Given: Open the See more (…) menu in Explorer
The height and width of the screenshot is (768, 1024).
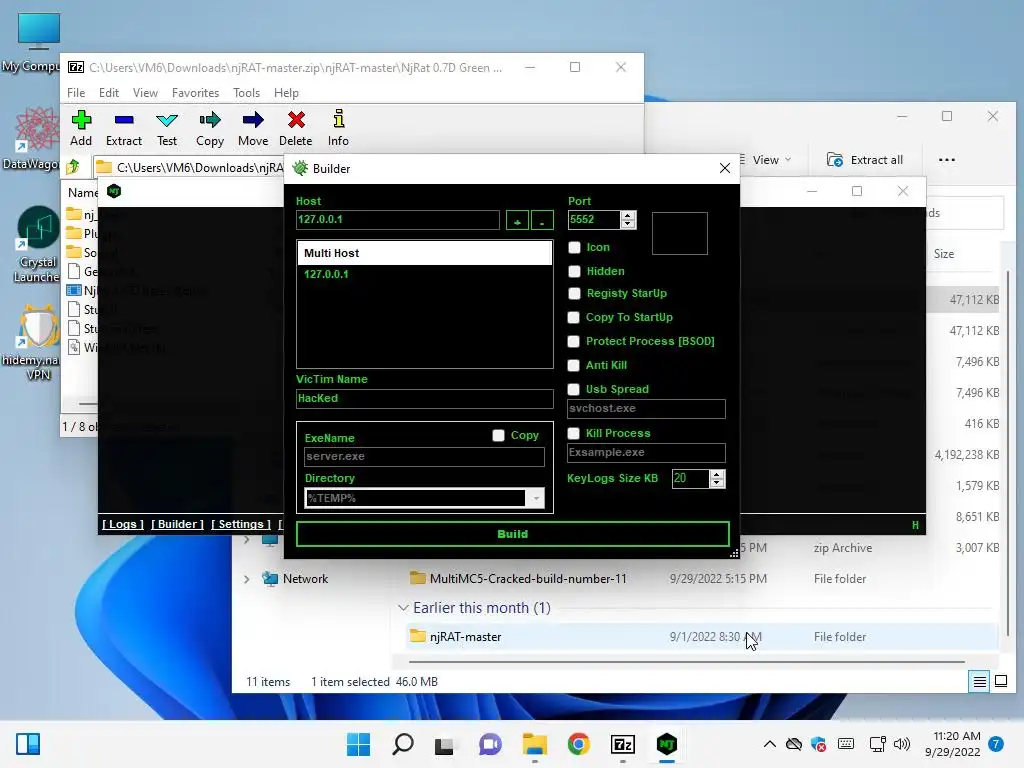Looking at the screenshot, I should pyautogui.click(x=946, y=160).
